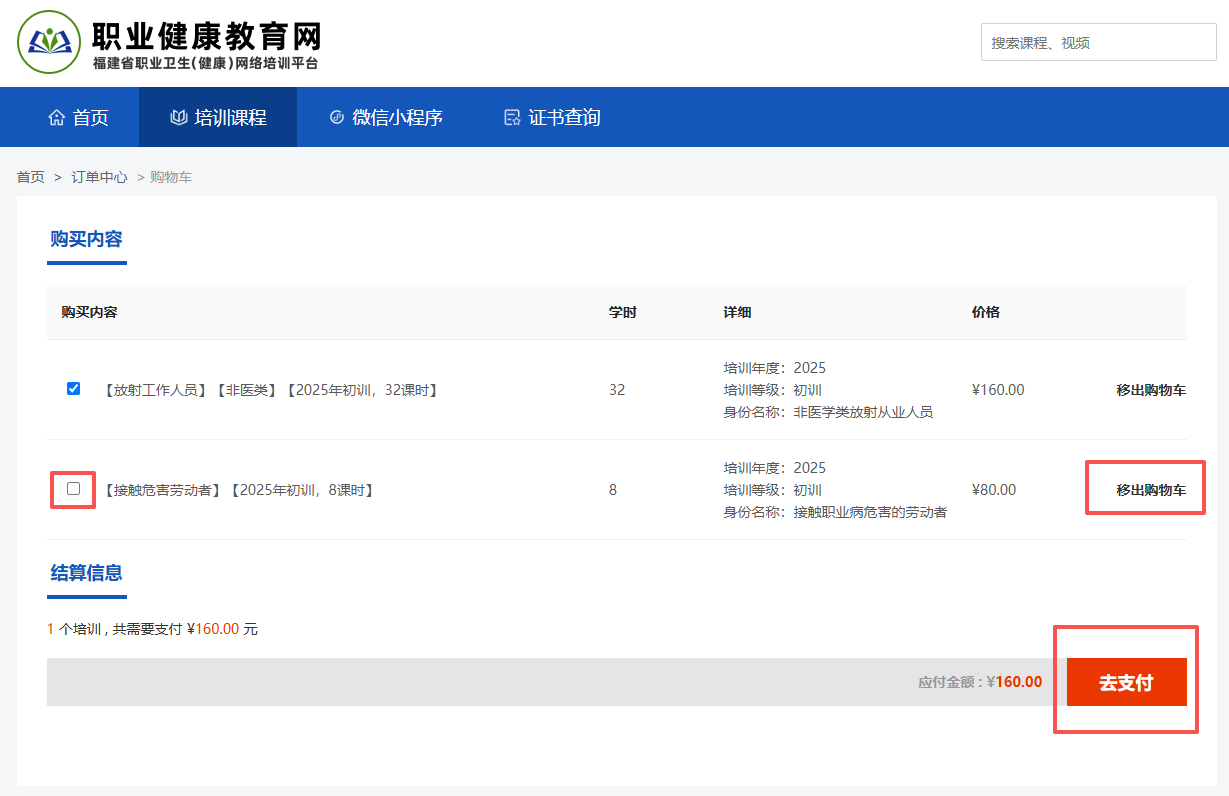Click the 职业健康教育网 site logo
Viewport: 1229px width, 796px height.
point(49,42)
